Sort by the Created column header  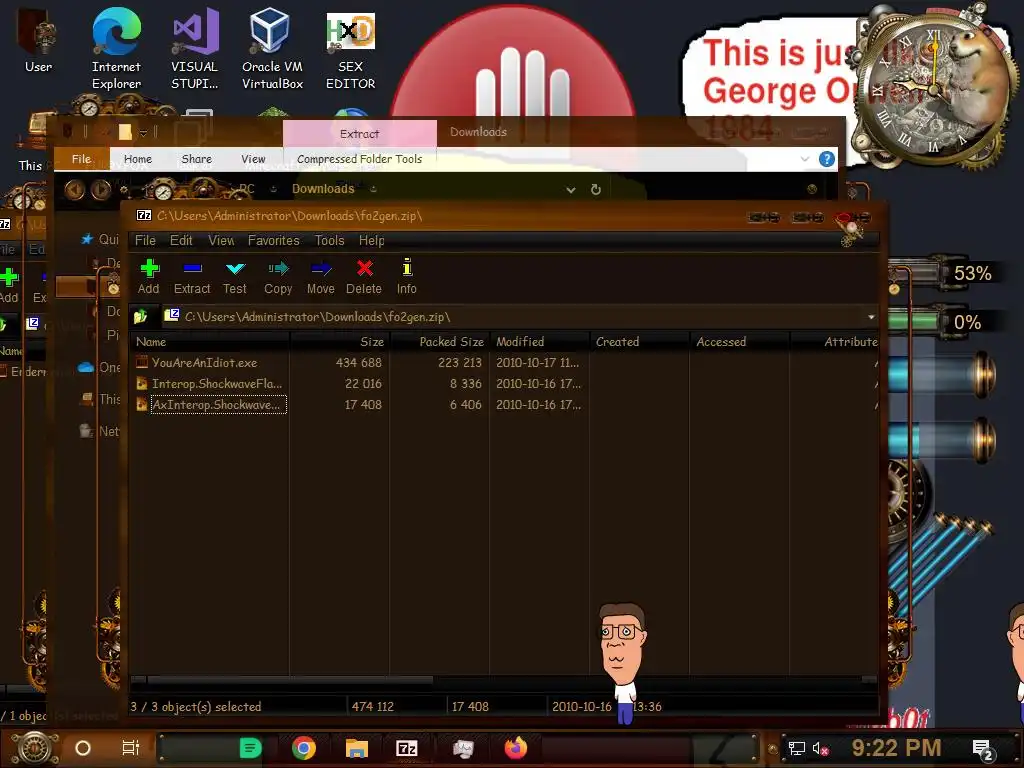click(x=640, y=342)
